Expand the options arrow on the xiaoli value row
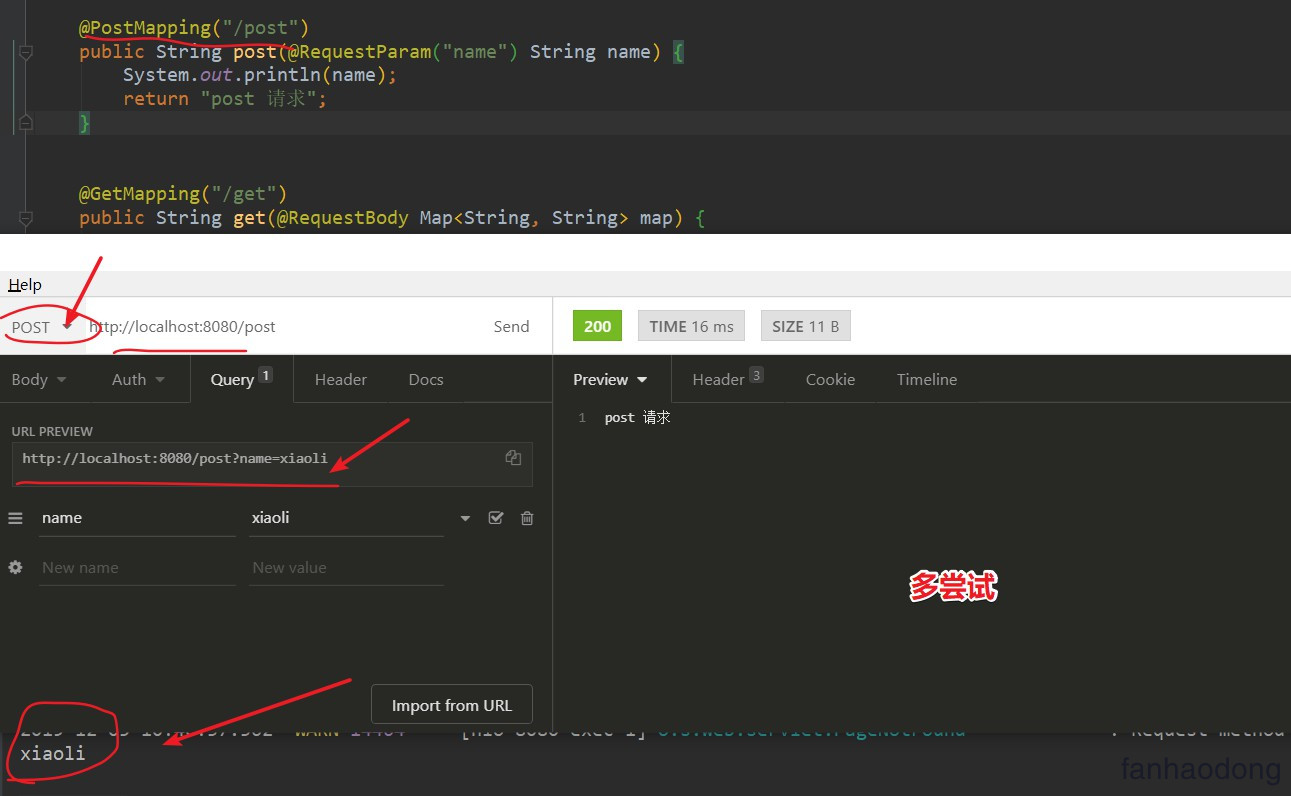Viewport: 1291px width, 796px height. (465, 519)
